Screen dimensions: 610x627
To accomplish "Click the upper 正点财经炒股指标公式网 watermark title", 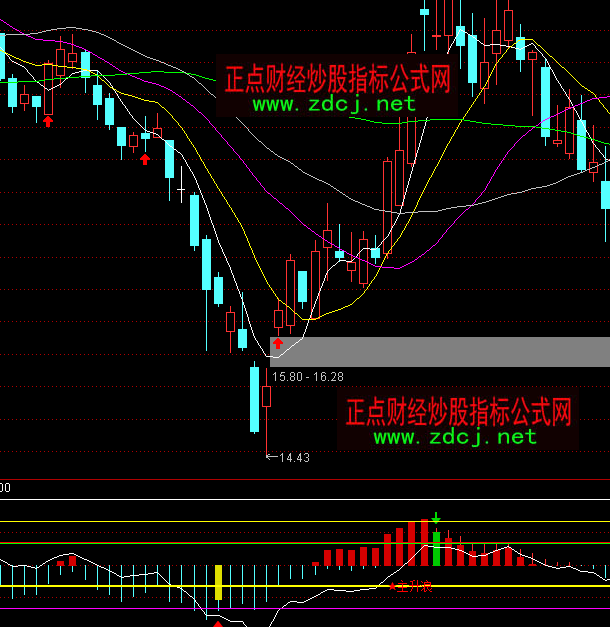I will point(335,79).
